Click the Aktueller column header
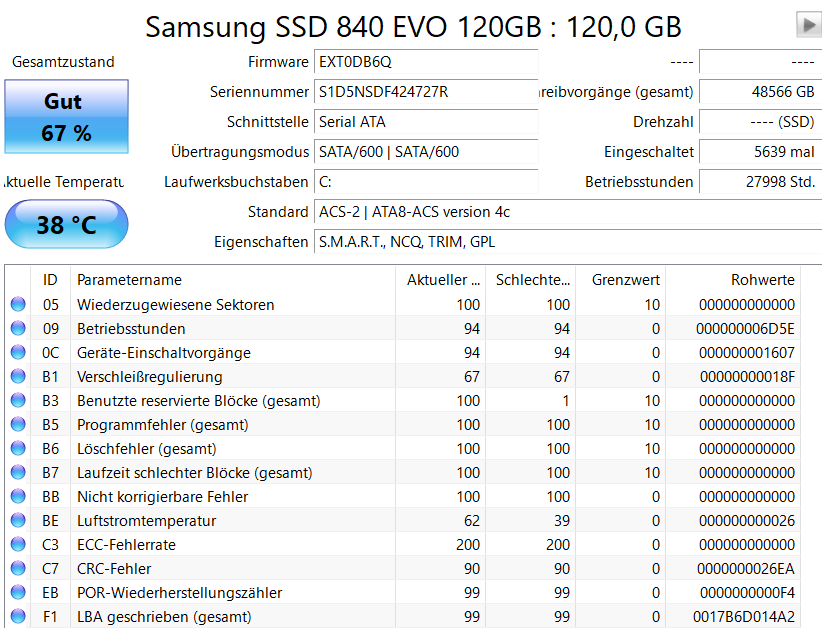Image resolution: width=822 pixels, height=628 pixels. (x=440, y=279)
